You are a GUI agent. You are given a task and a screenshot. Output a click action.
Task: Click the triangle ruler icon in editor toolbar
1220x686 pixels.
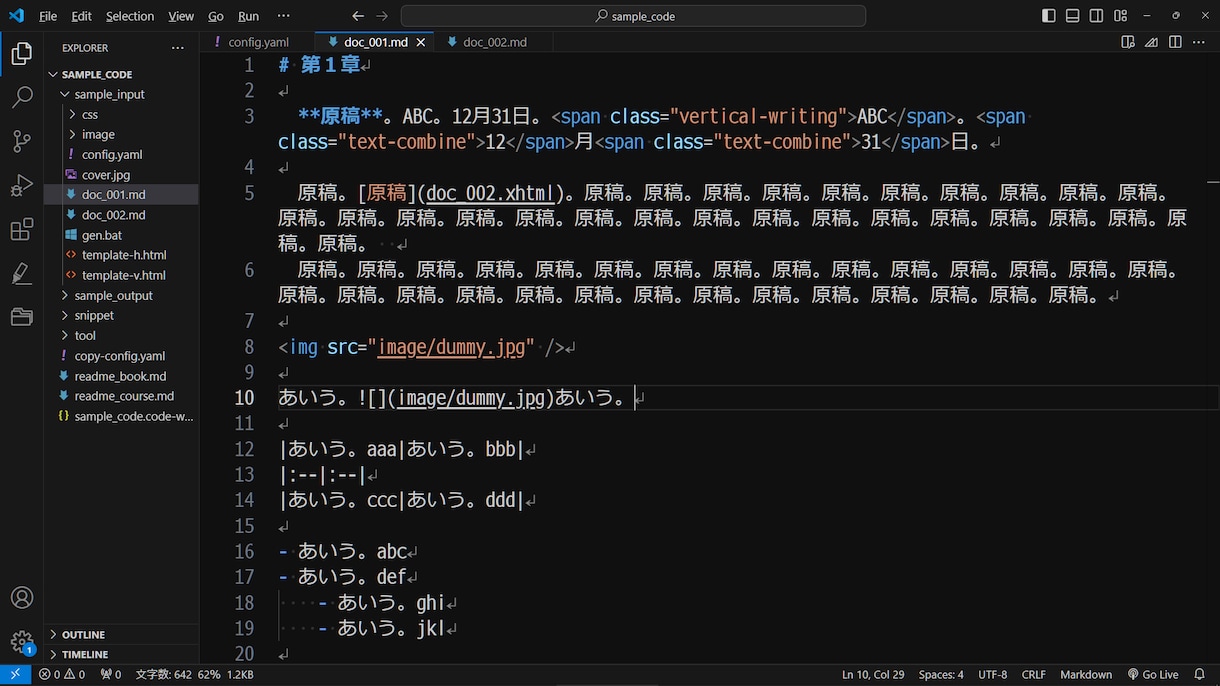(1152, 42)
